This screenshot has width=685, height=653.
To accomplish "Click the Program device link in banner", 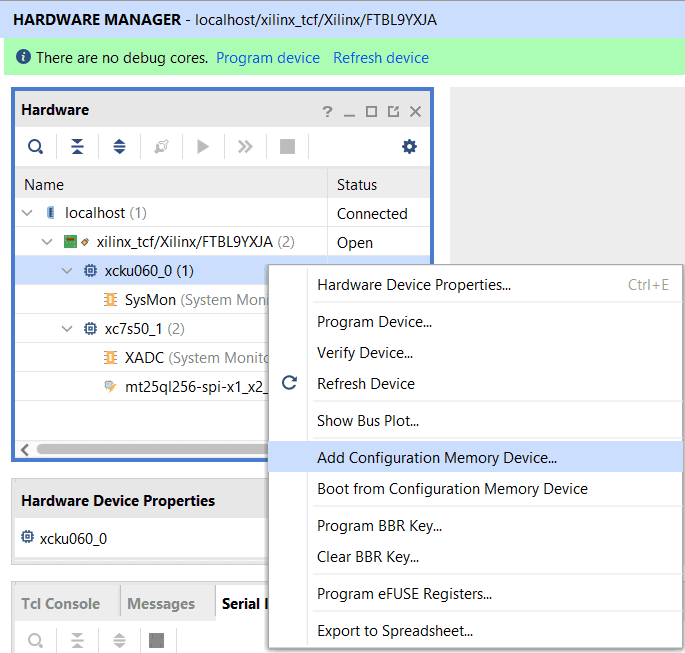I will click(x=268, y=58).
